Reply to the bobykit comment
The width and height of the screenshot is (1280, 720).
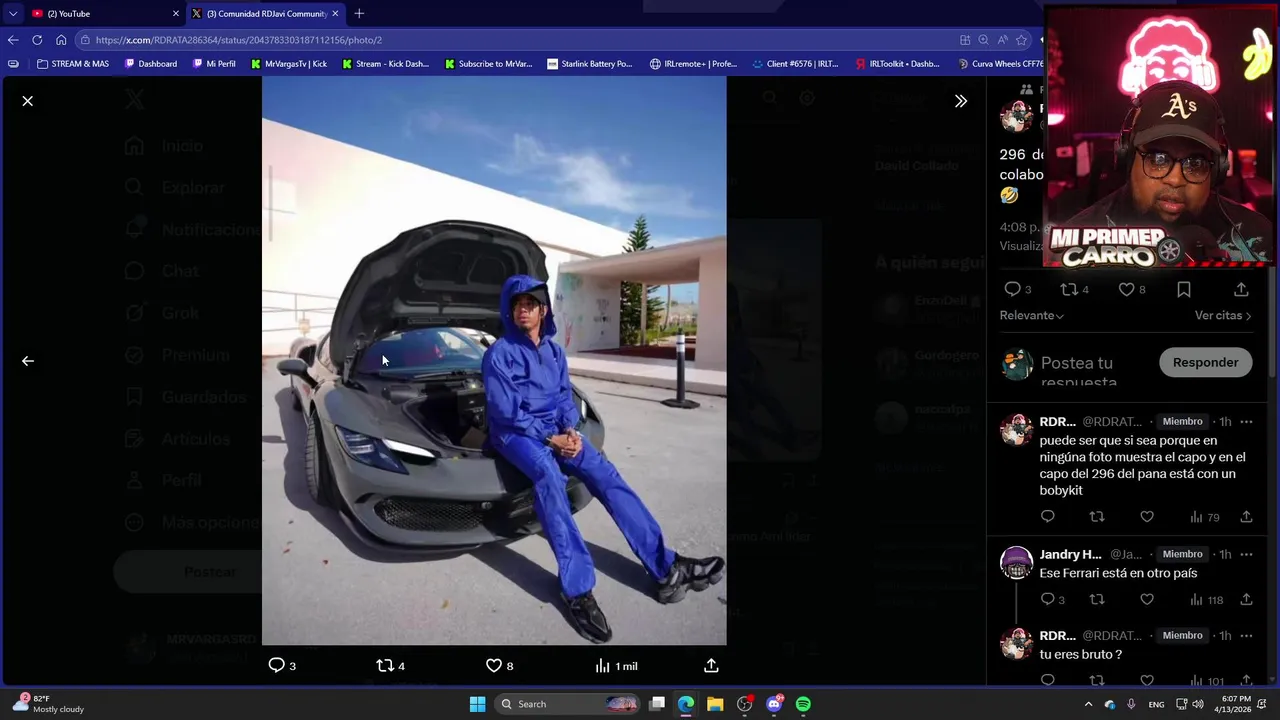point(1047,517)
